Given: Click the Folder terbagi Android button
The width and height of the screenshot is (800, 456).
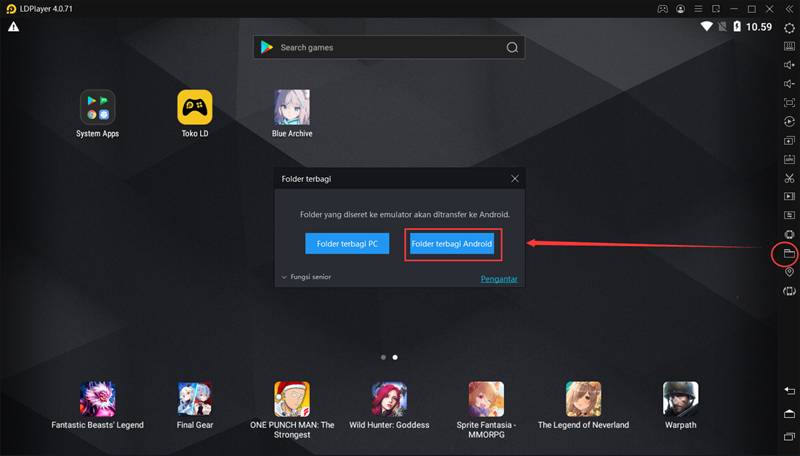Looking at the screenshot, I should 452,244.
